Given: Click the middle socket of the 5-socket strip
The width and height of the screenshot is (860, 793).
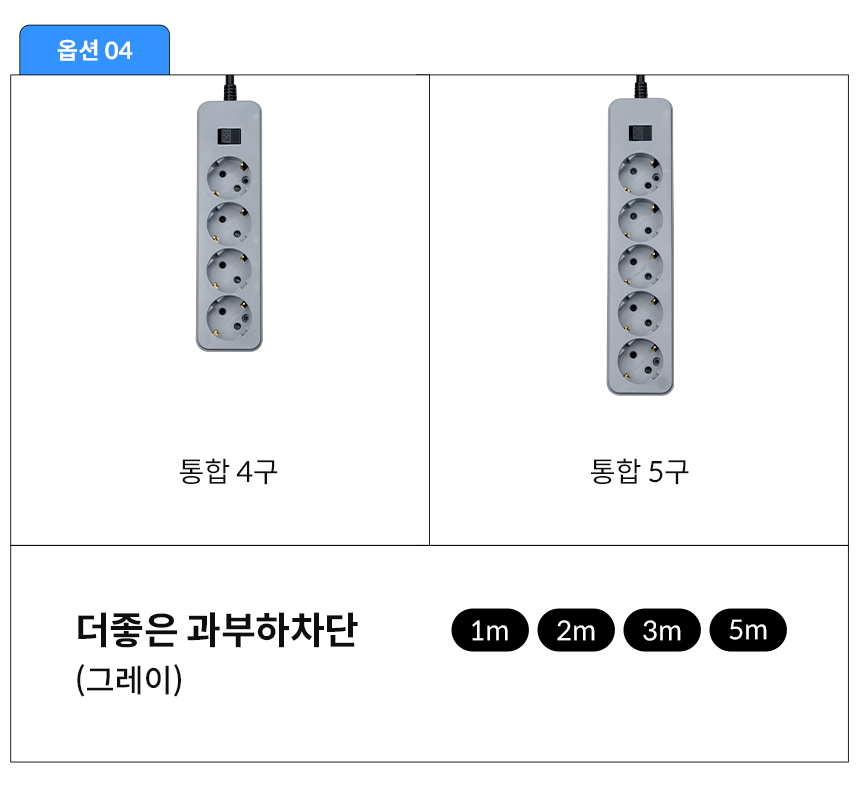Looking at the screenshot, I should (x=640, y=266).
